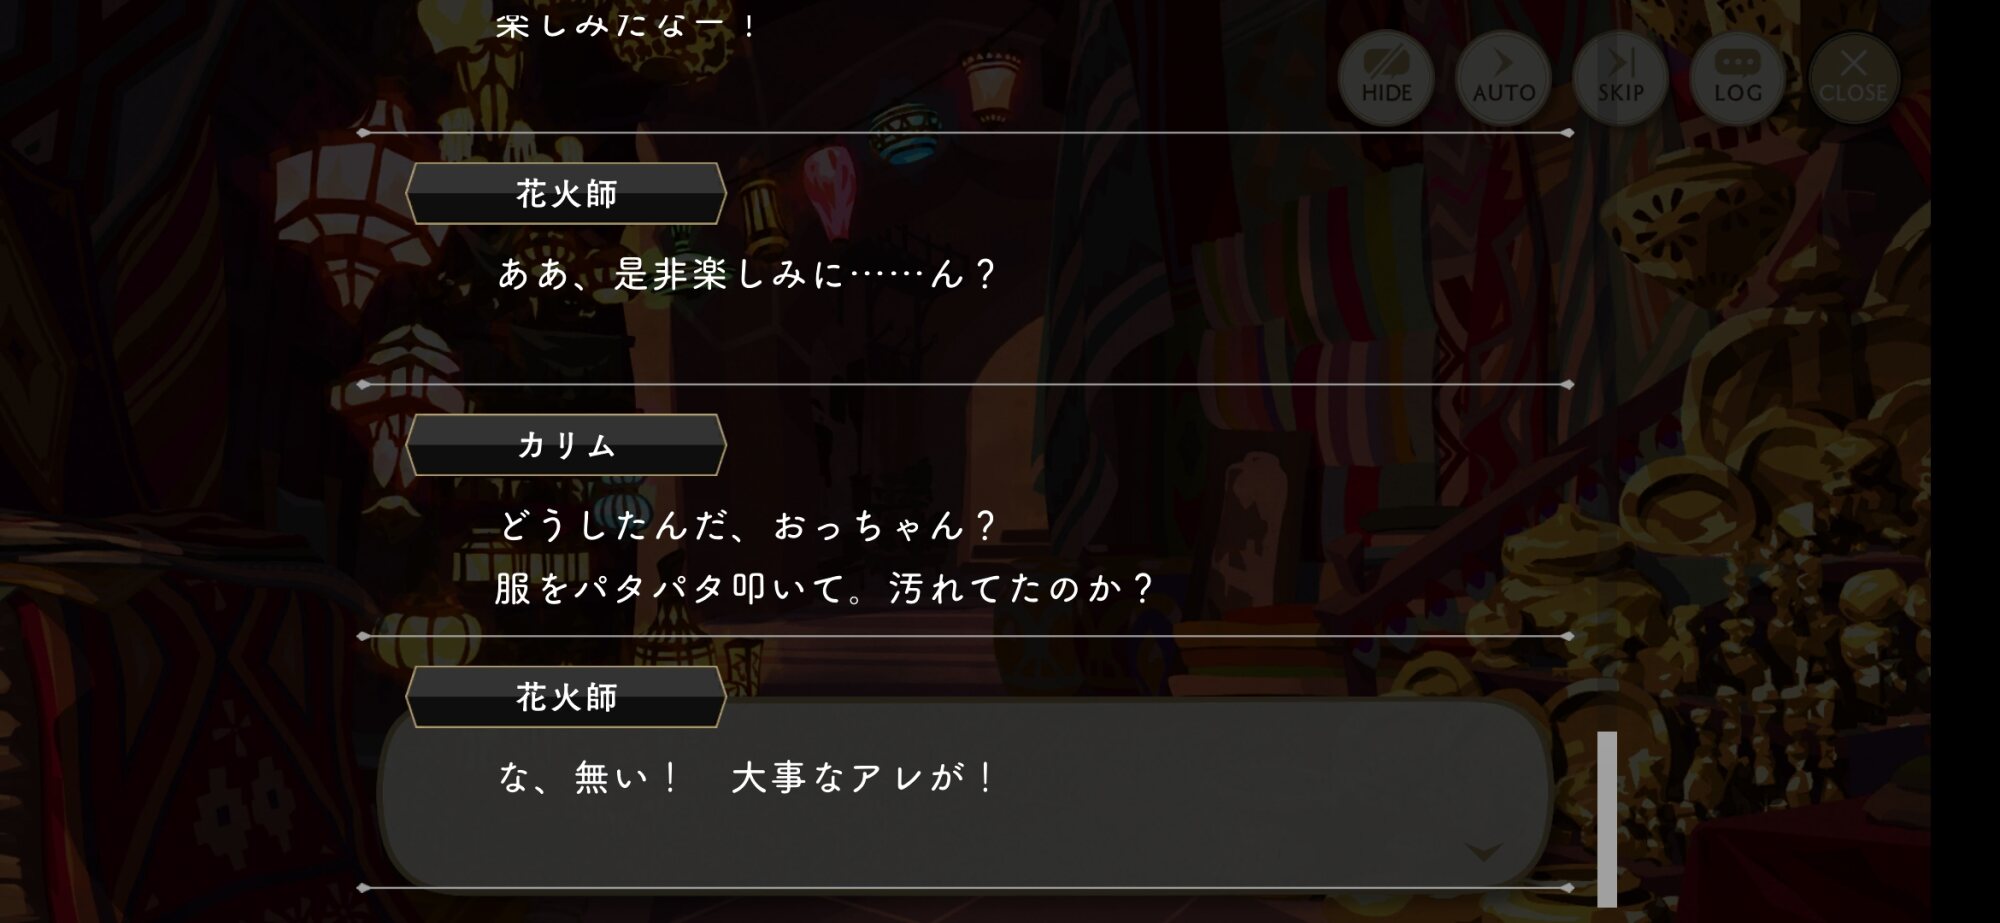Tap the SKIP icon

1620,77
